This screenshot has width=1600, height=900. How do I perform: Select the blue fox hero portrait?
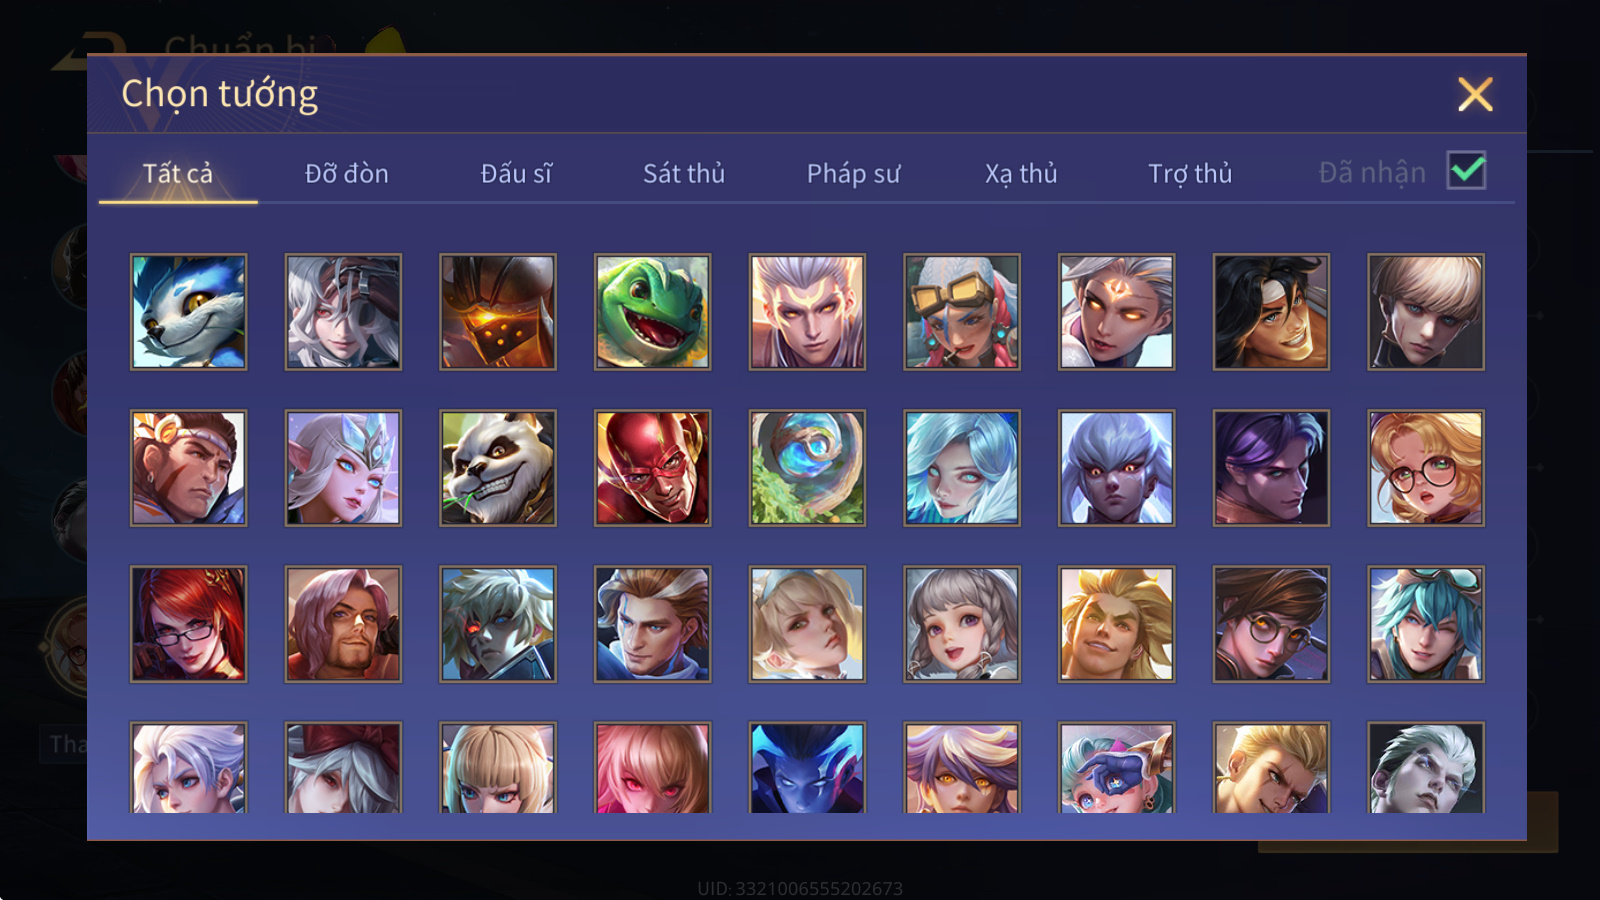(x=188, y=312)
